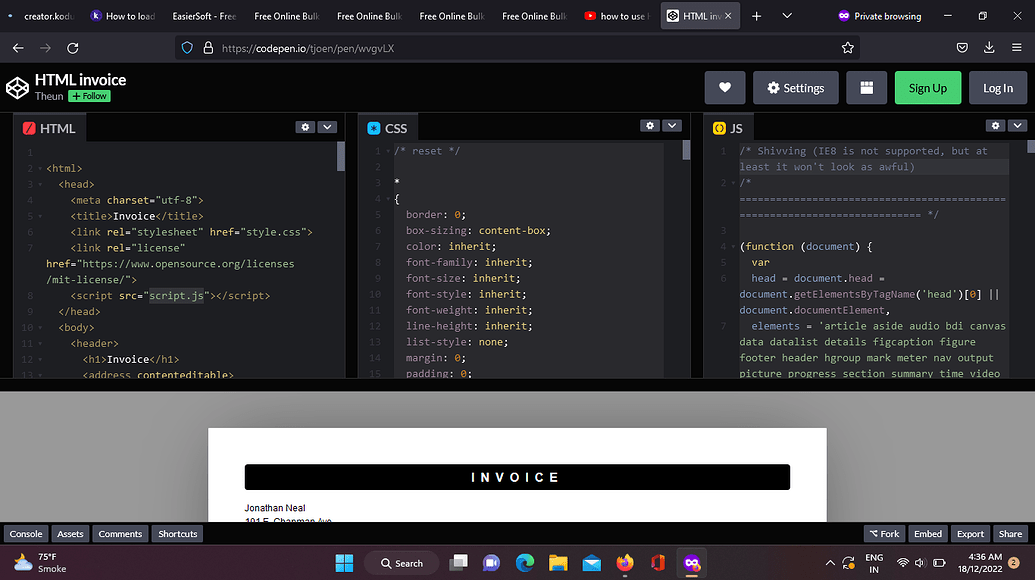Open the Mail app from taskbar

pyautogui.click(x=592, y=564)
